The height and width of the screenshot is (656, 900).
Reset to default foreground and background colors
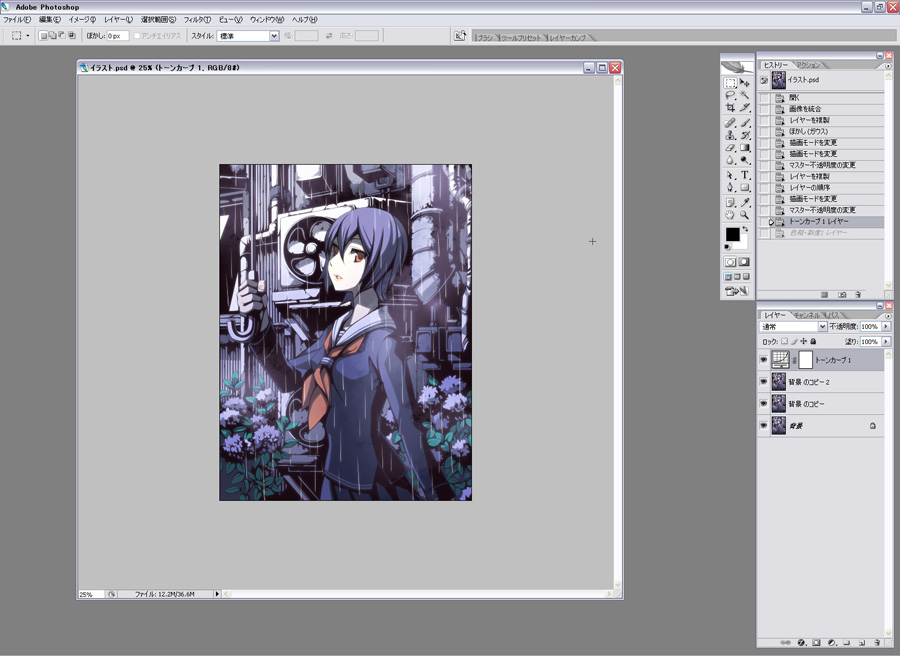click(x=727, y=247)
